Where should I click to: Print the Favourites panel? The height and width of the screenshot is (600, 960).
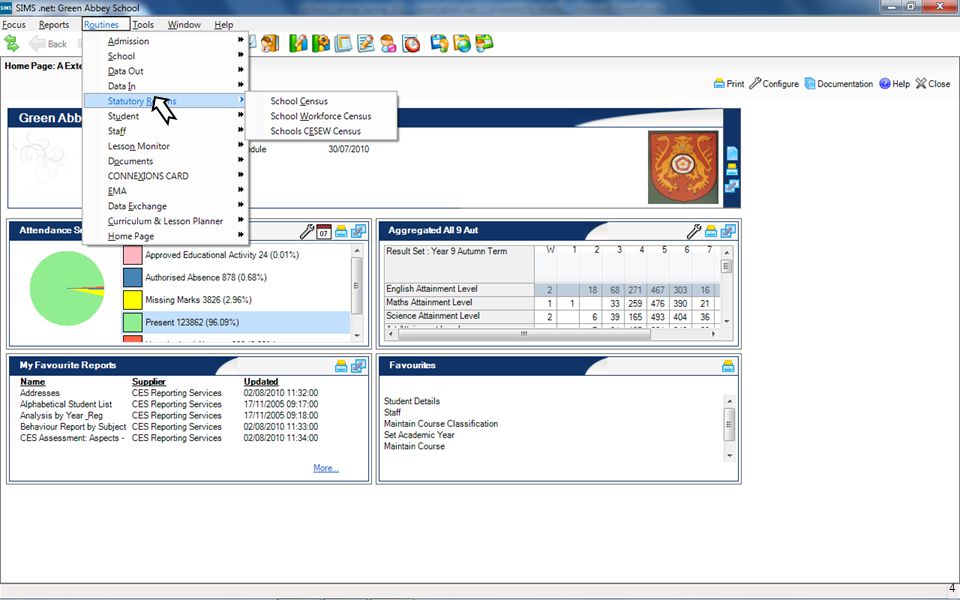coord(728,366)
